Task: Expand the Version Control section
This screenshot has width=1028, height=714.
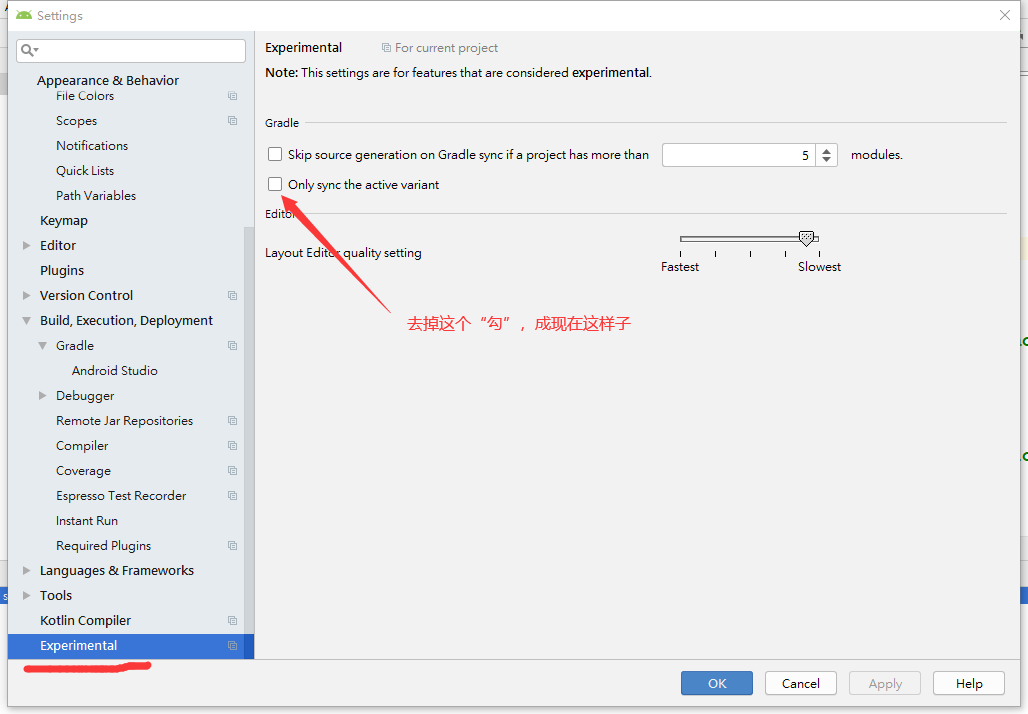Action: point(26,296)
